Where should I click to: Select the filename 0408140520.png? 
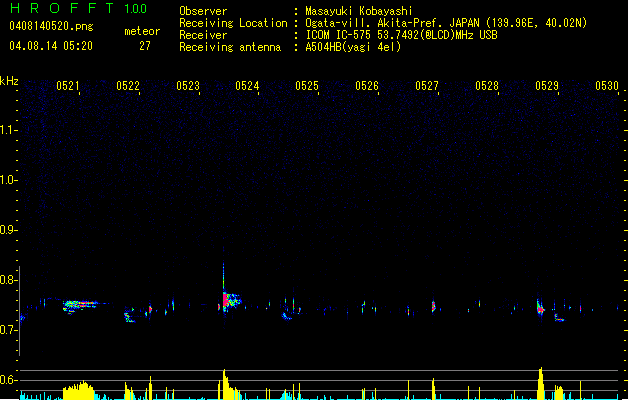(x=51, y=26)
